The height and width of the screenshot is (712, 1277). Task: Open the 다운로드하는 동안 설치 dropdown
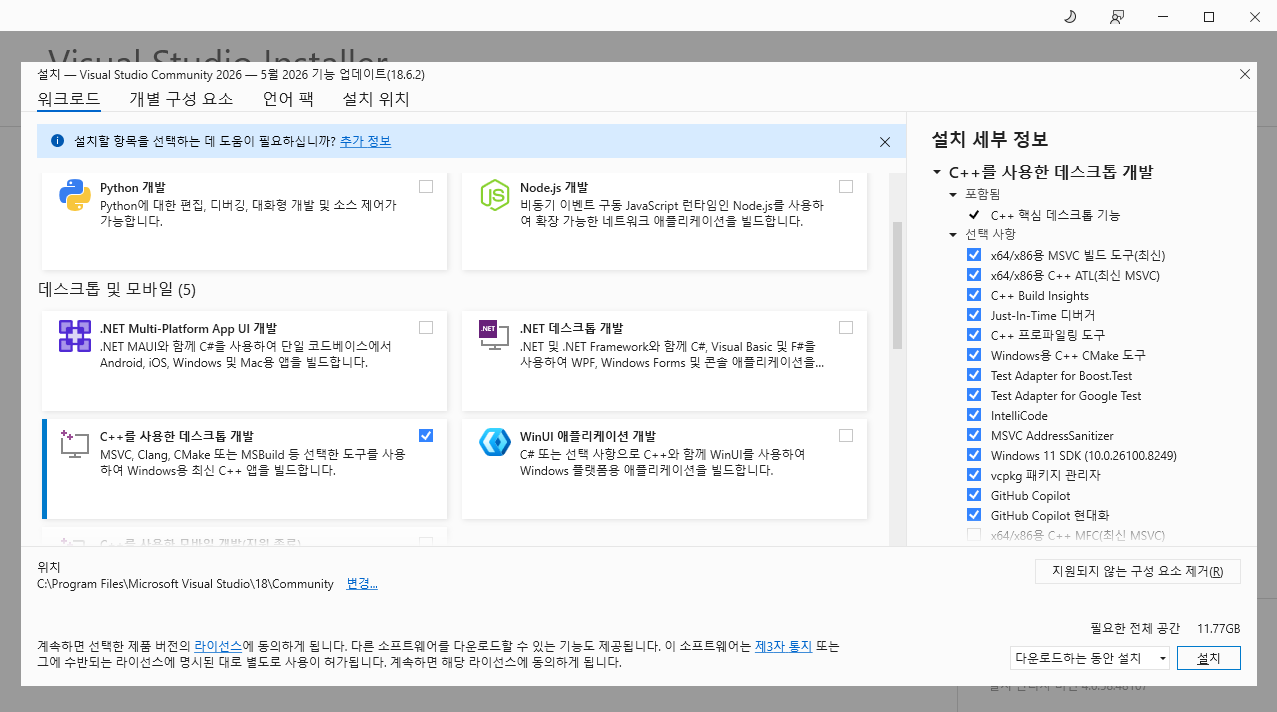tap(1090, 658)
